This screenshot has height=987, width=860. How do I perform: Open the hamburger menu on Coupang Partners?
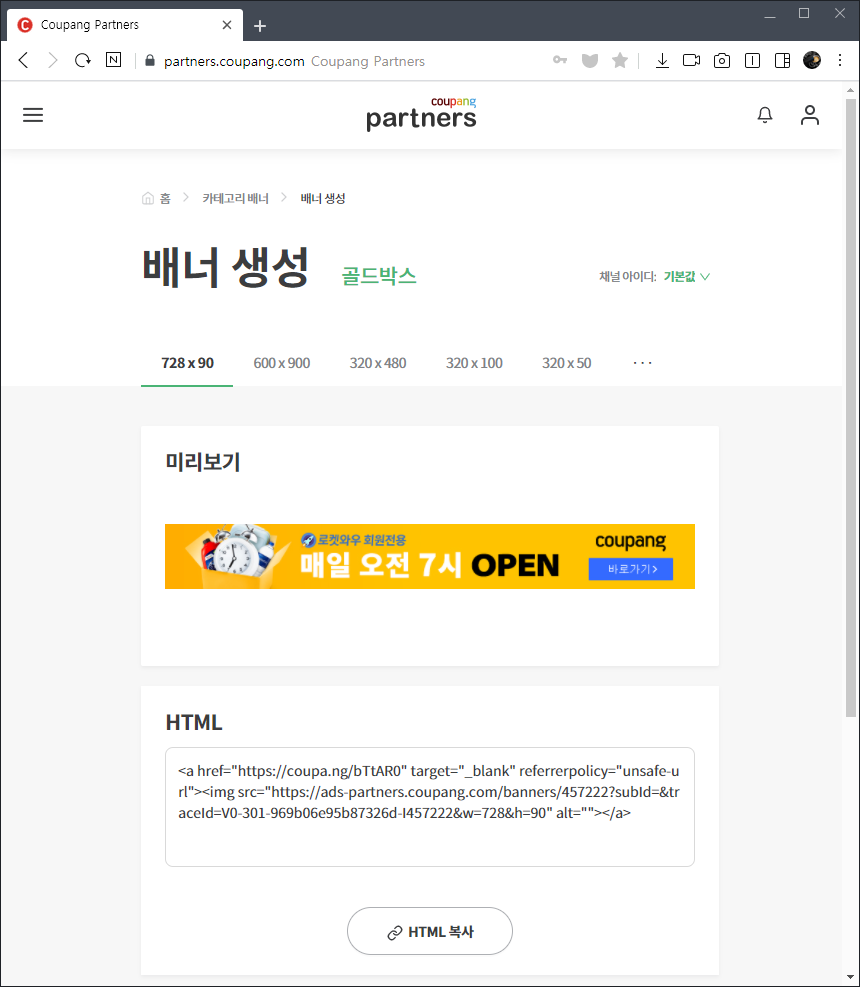[33, 115]
